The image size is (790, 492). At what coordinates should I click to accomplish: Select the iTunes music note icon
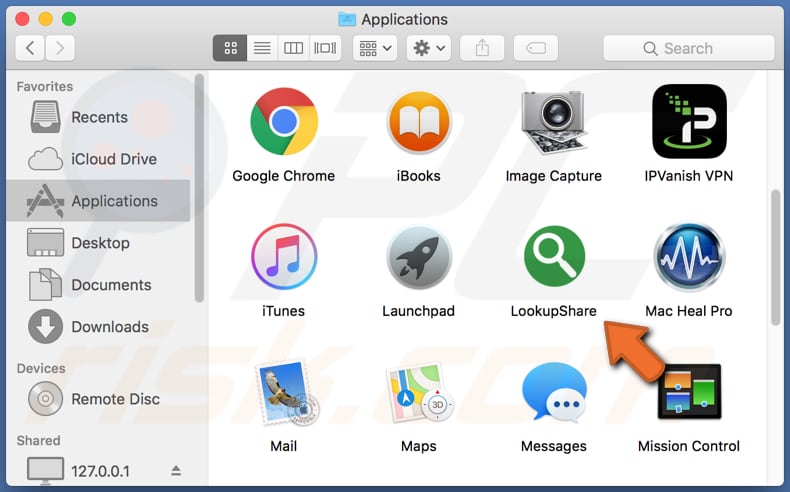[284, 257]
